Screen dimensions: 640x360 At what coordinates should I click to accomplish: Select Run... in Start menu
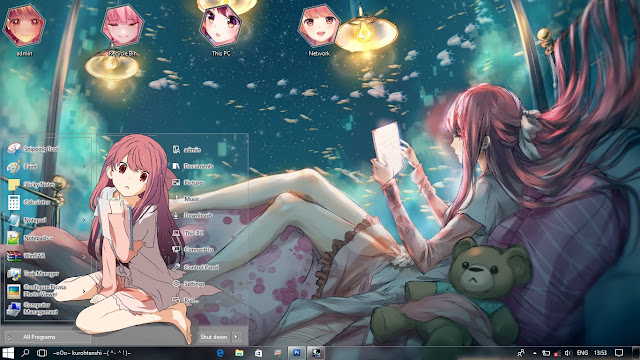(186, 300)
